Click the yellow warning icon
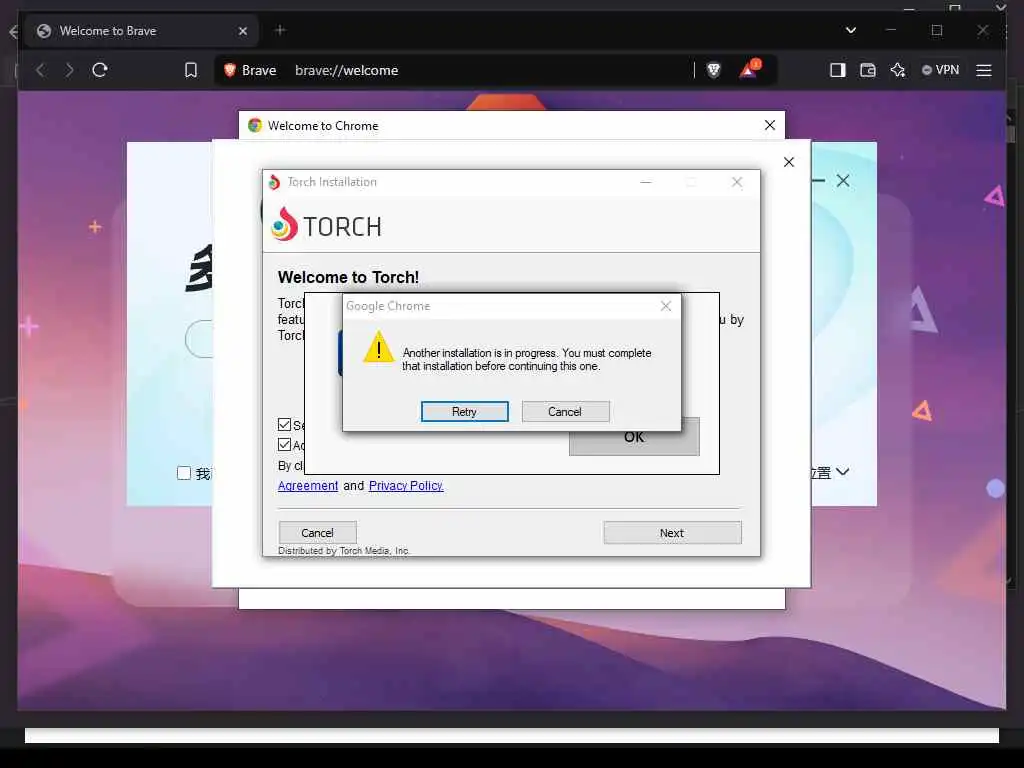The width and height of the screenshot is (1024, 768). click(379, 346)
